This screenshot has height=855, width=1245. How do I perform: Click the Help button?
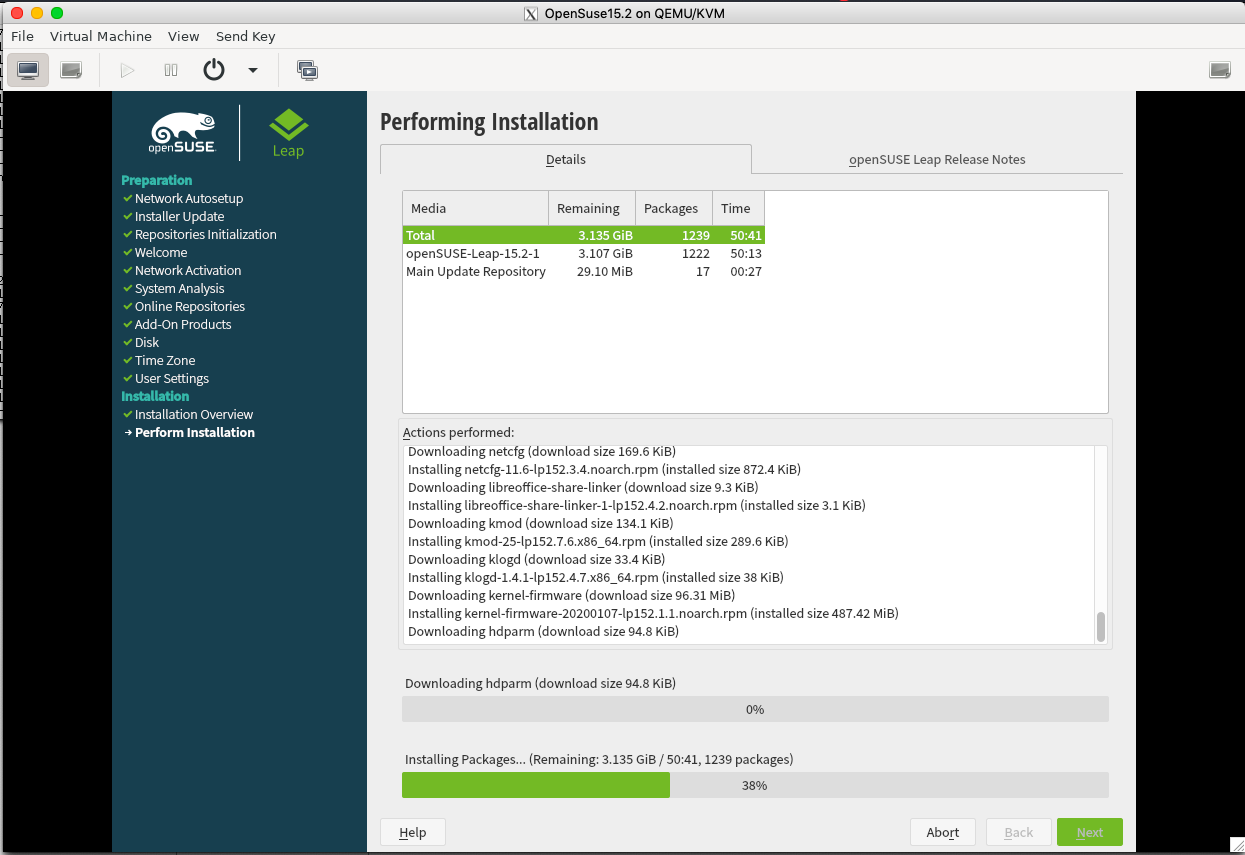413,832
